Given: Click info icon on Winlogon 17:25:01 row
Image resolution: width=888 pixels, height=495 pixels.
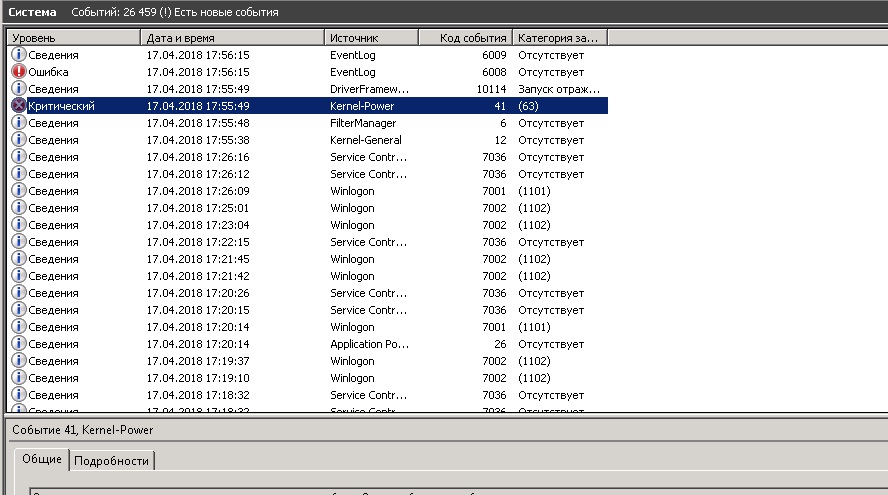Looking at the screenshot, I should 19,207.
